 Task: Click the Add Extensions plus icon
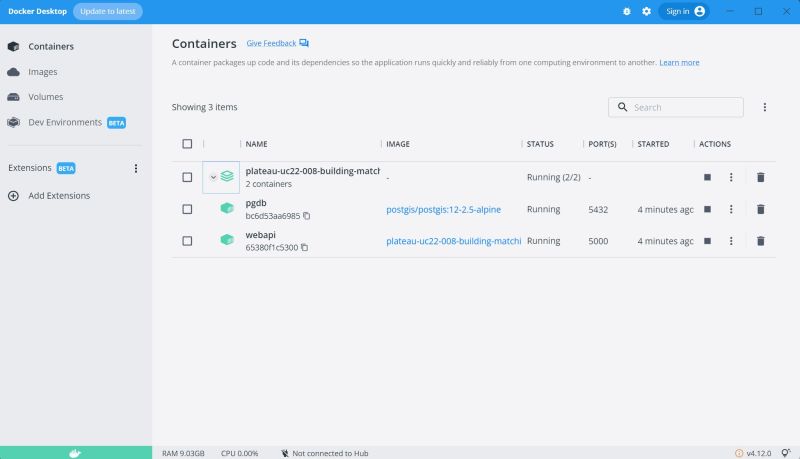(x=14, y=196)
